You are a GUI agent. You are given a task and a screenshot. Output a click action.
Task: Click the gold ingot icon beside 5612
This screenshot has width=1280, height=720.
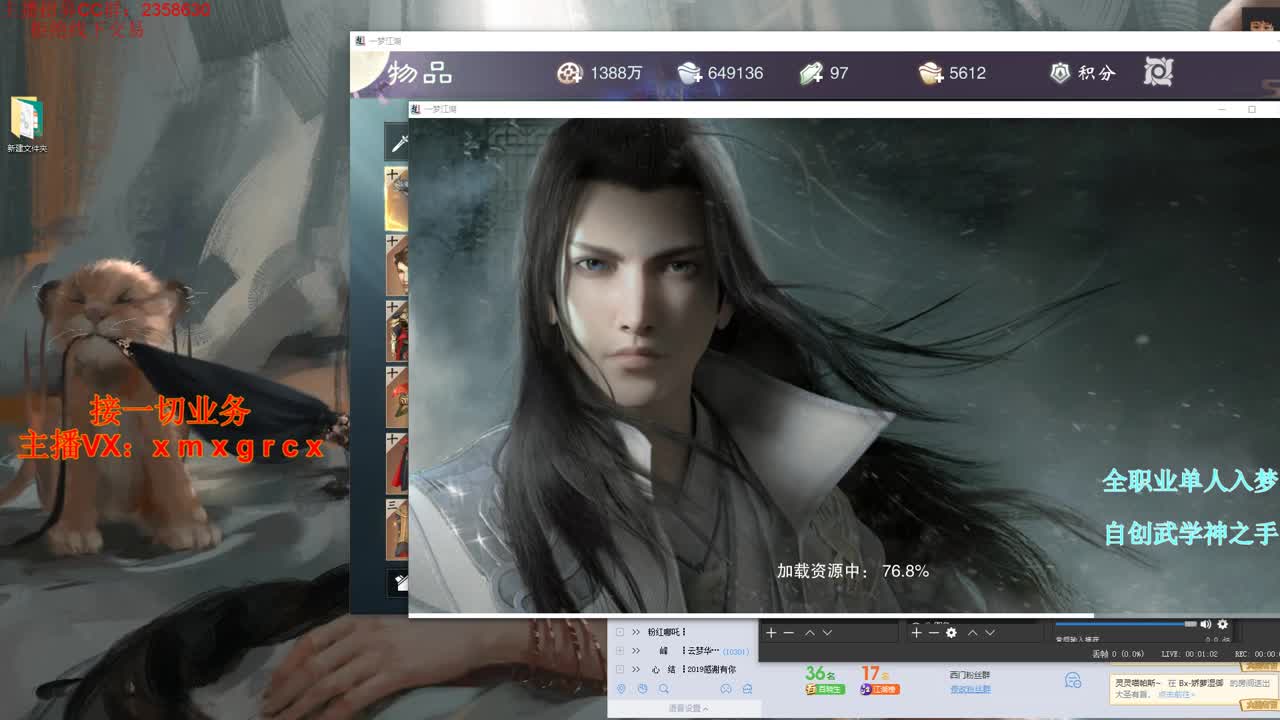coord(931,73)
